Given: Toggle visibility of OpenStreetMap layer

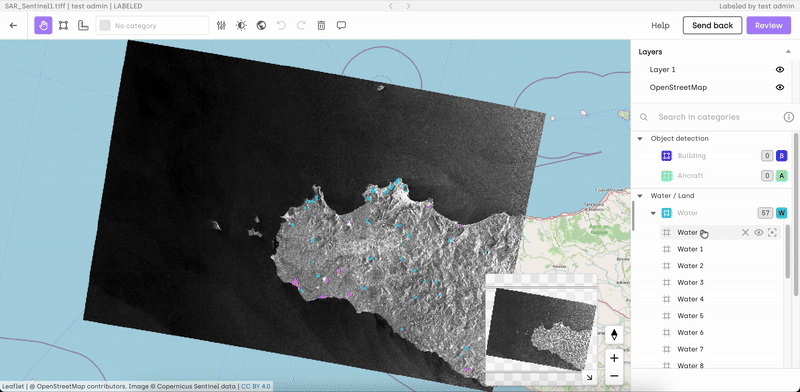Looking at the screenshot, I should (x=780, y=87).
